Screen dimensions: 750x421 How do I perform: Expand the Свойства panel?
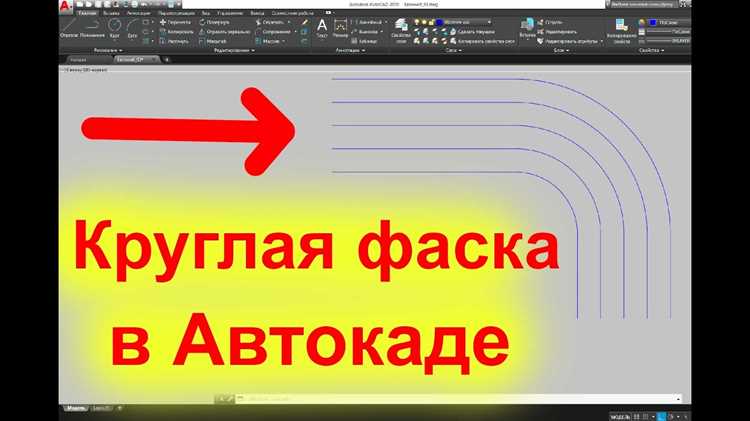(651, 50)
